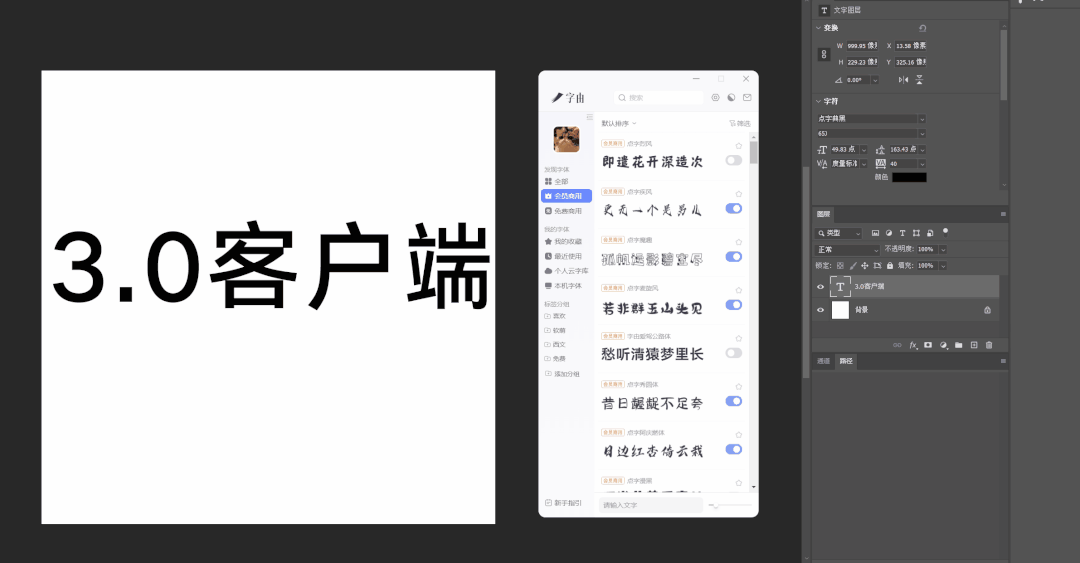The width and height of the screenshot is (1080, 563).
Task: Hide the 背景 layer
Action: tap(820, 310)
